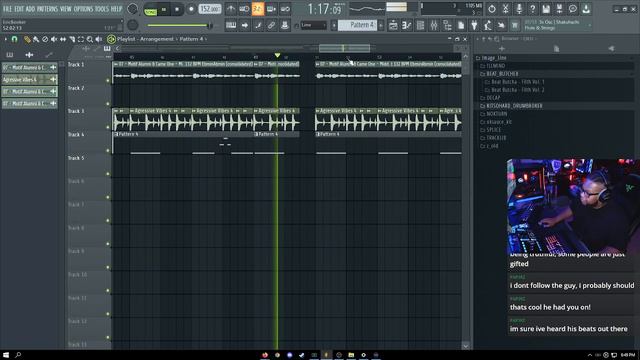The height and width of the screenshot is (360, 640).
Task: Open the VIEW menu
Action: [x=66, y=9]
